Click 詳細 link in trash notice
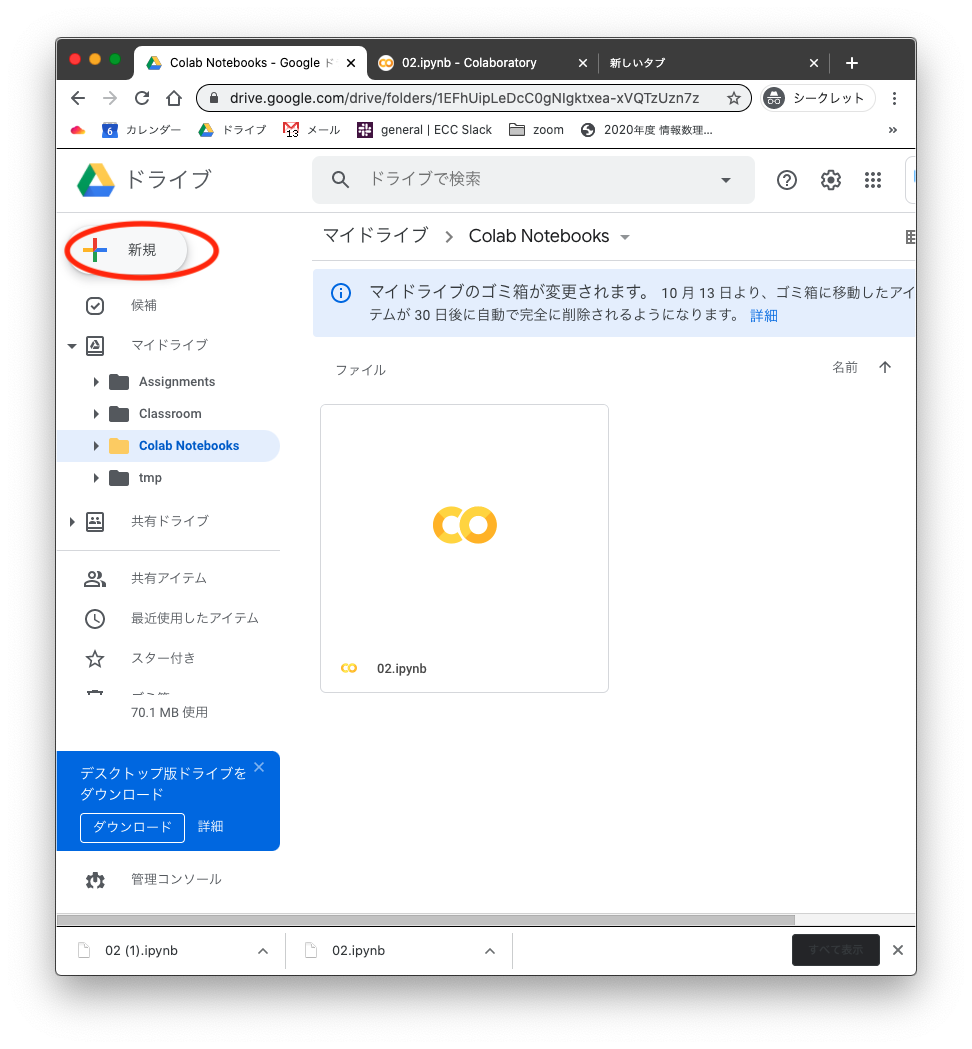The width and height of the screenshot is (972, 1049). 764,316
